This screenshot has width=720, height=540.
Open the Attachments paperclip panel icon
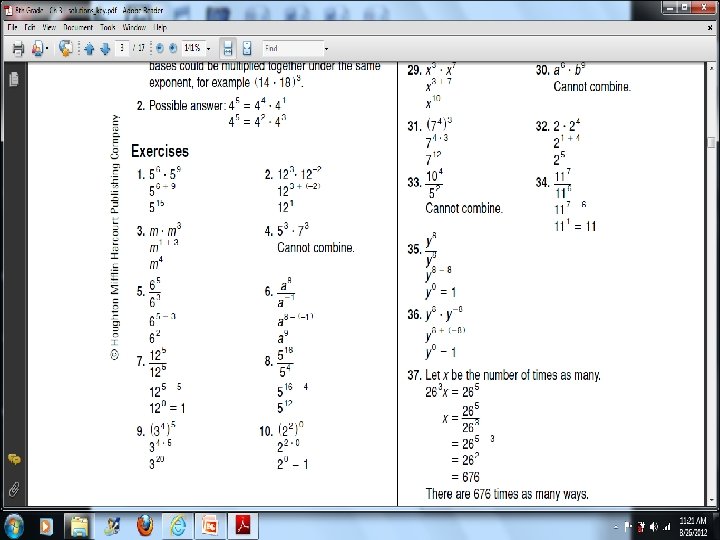(x=14, y=489)
